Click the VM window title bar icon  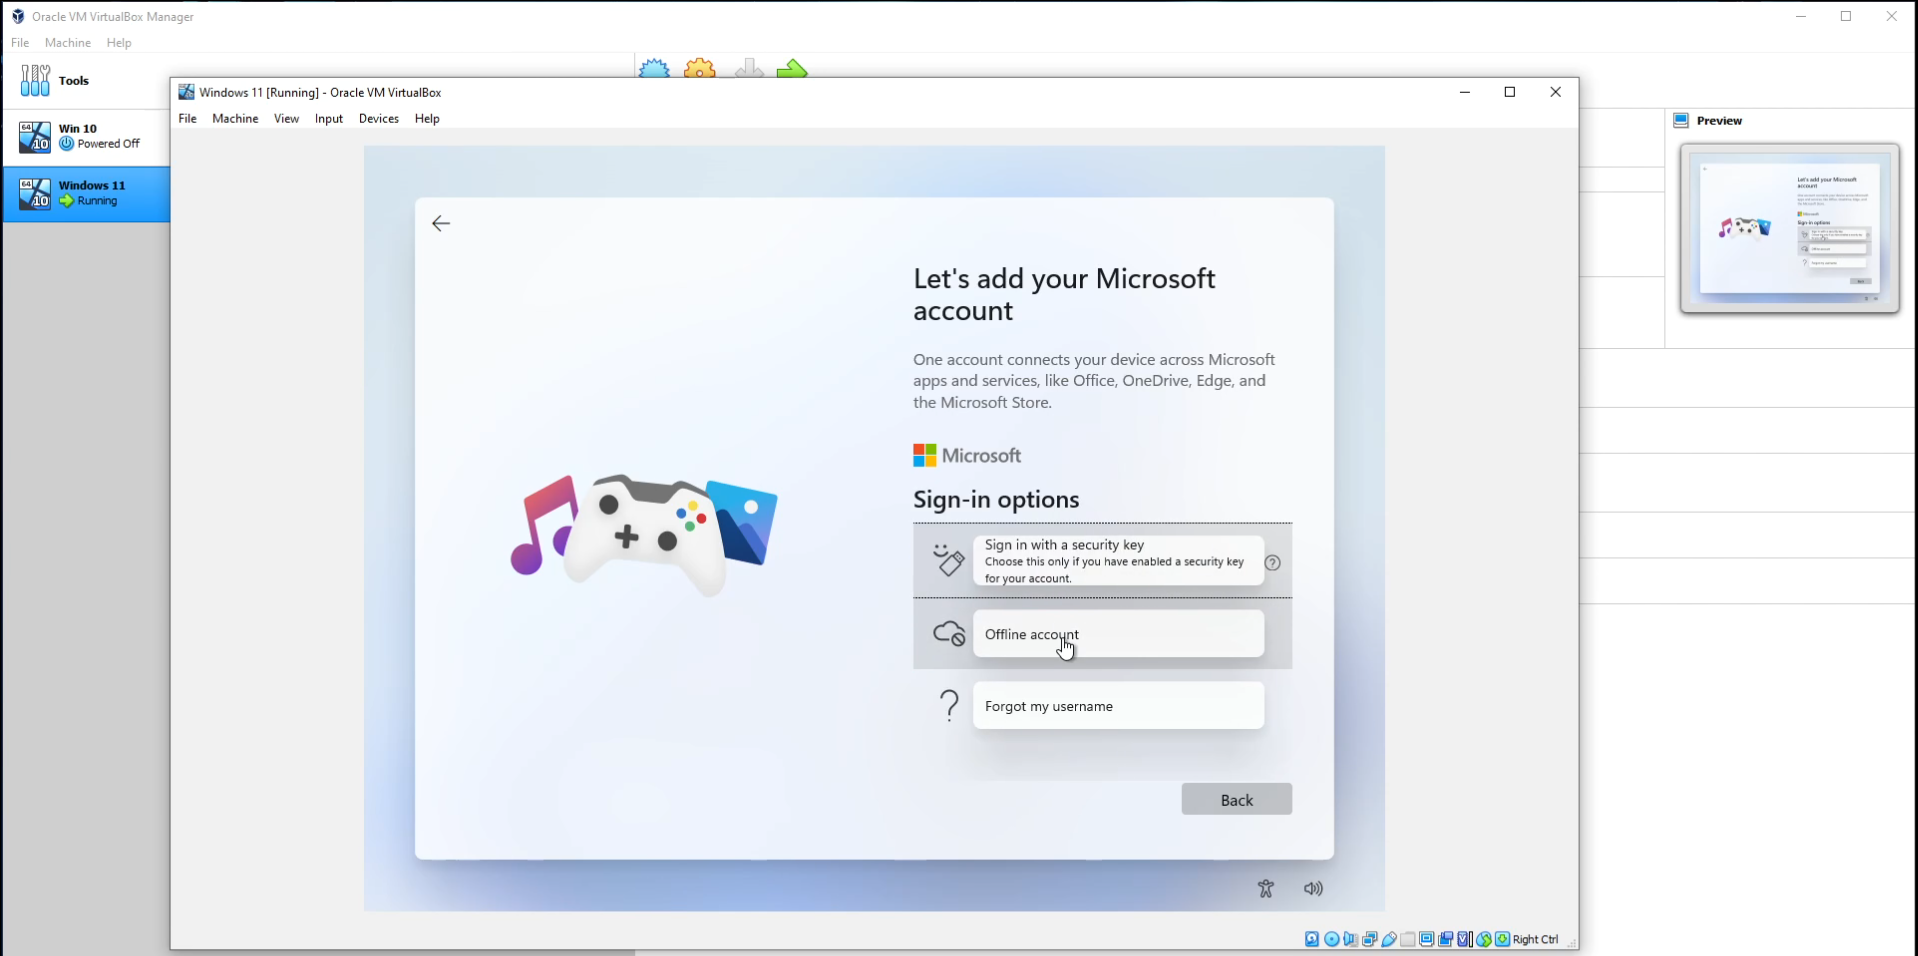pos(186,92)
